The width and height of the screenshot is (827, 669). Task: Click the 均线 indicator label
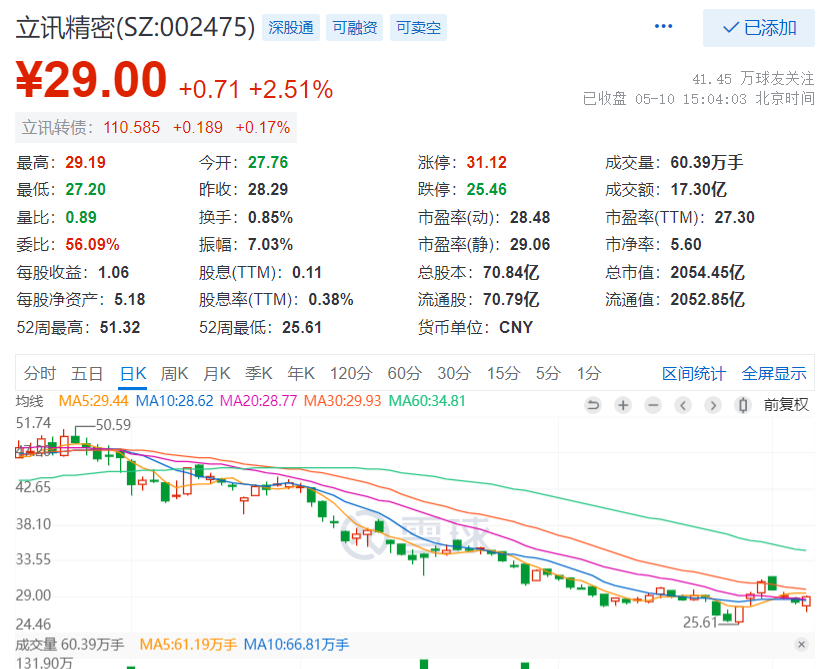coord(30,402)
